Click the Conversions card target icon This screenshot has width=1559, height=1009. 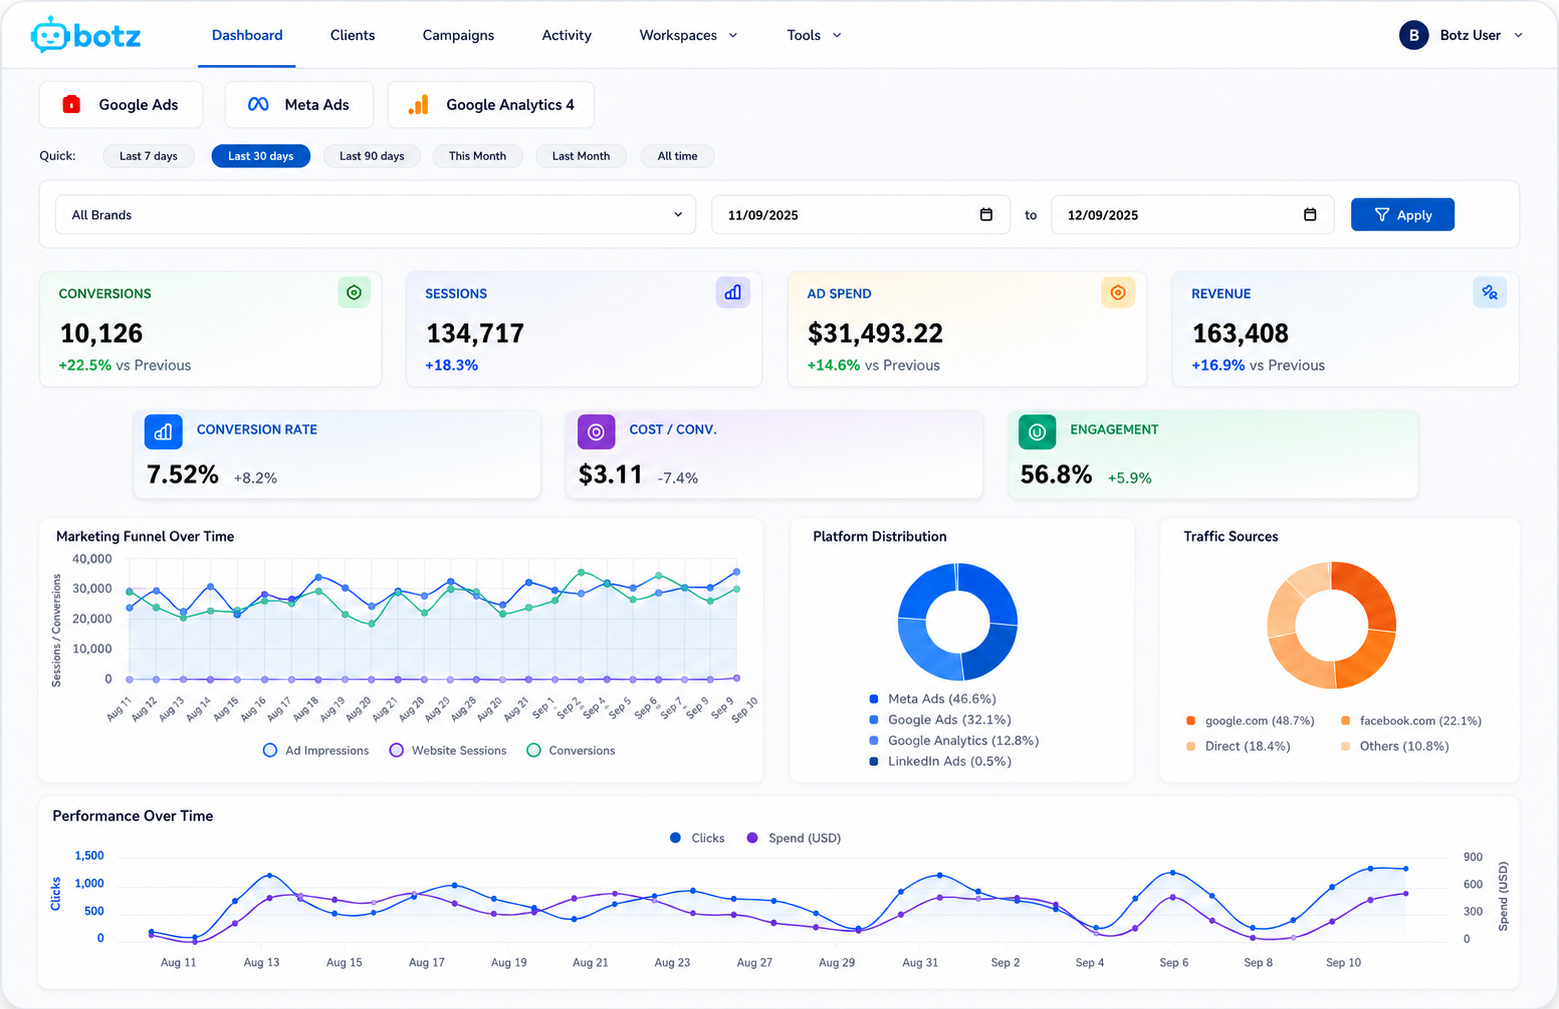click(354, 292)
